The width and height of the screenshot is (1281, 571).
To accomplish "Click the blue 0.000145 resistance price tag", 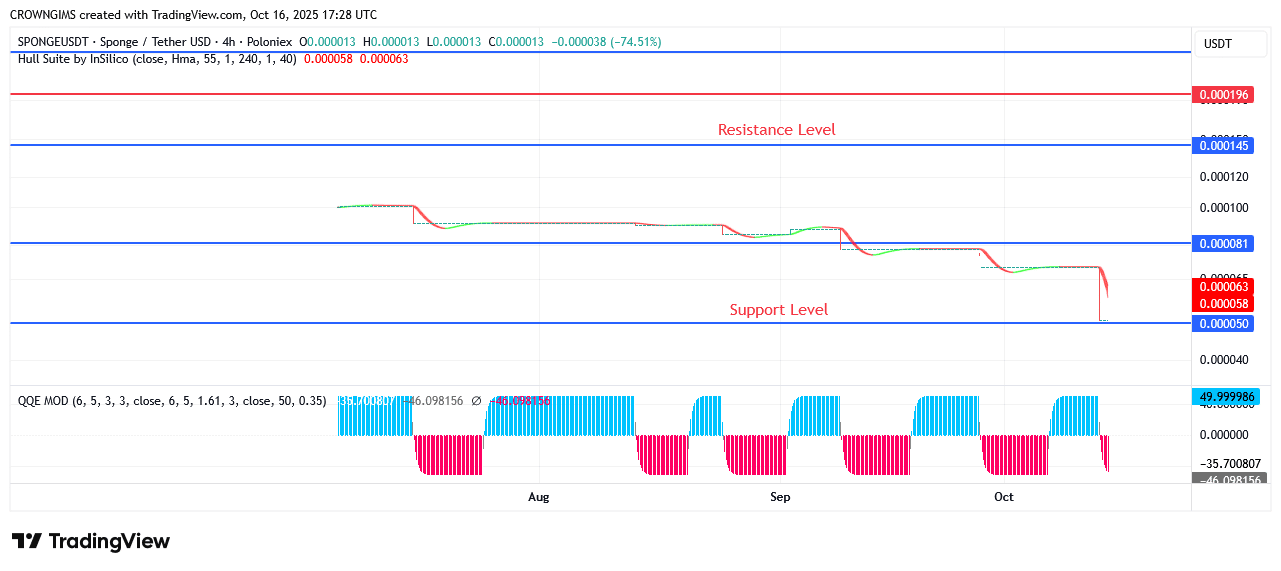I will tap(1223, 146).
